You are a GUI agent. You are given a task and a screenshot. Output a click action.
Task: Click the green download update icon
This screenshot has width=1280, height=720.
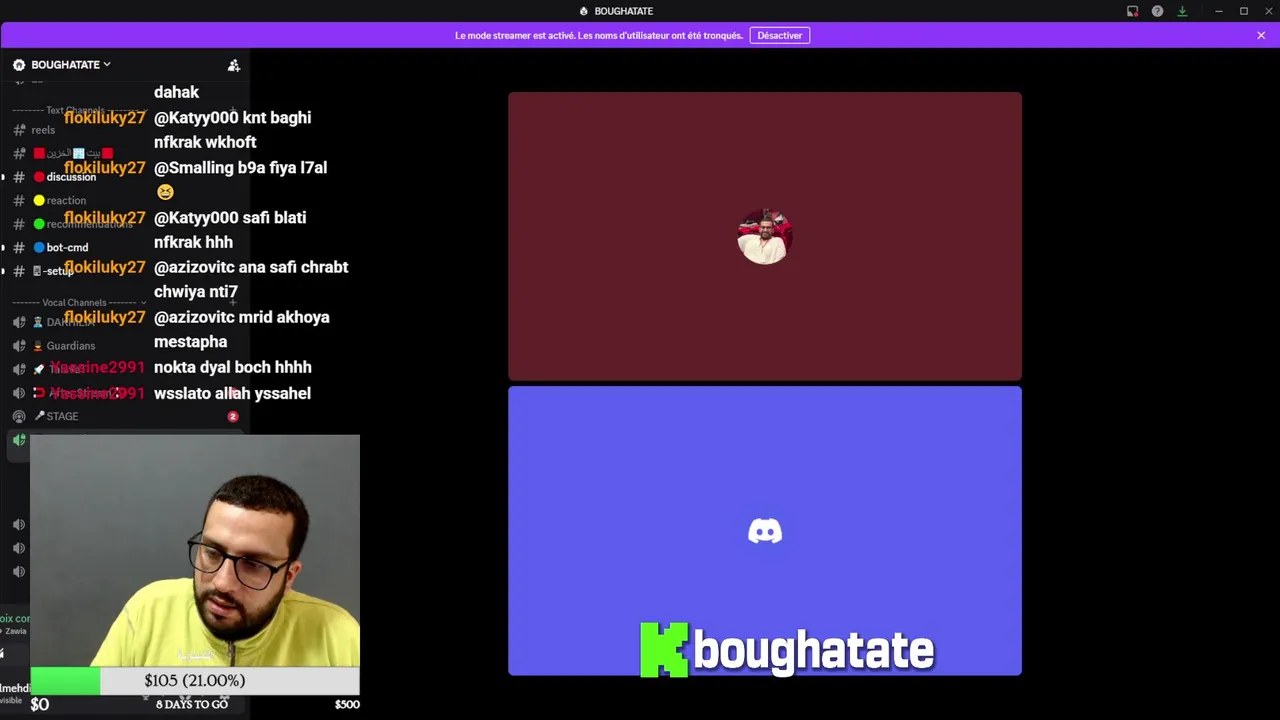pyautogui.click(x=1182, y=11)
